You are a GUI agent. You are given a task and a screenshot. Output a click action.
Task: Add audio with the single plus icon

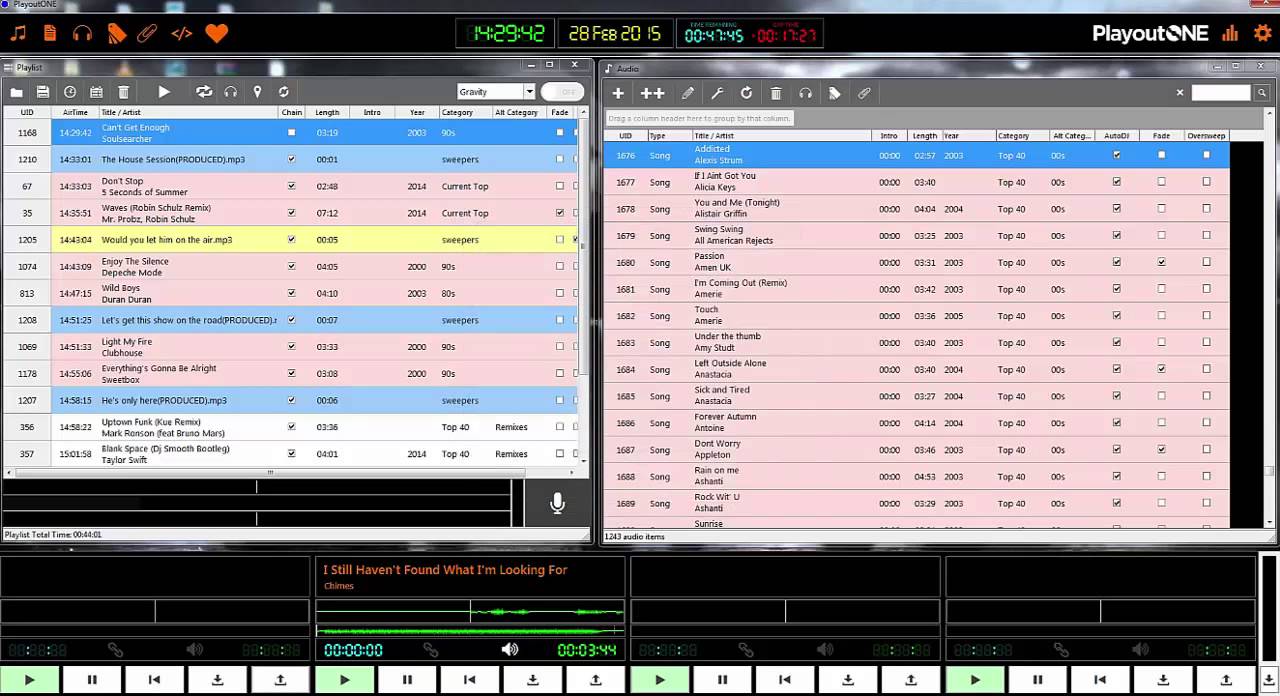pos(618,93)
